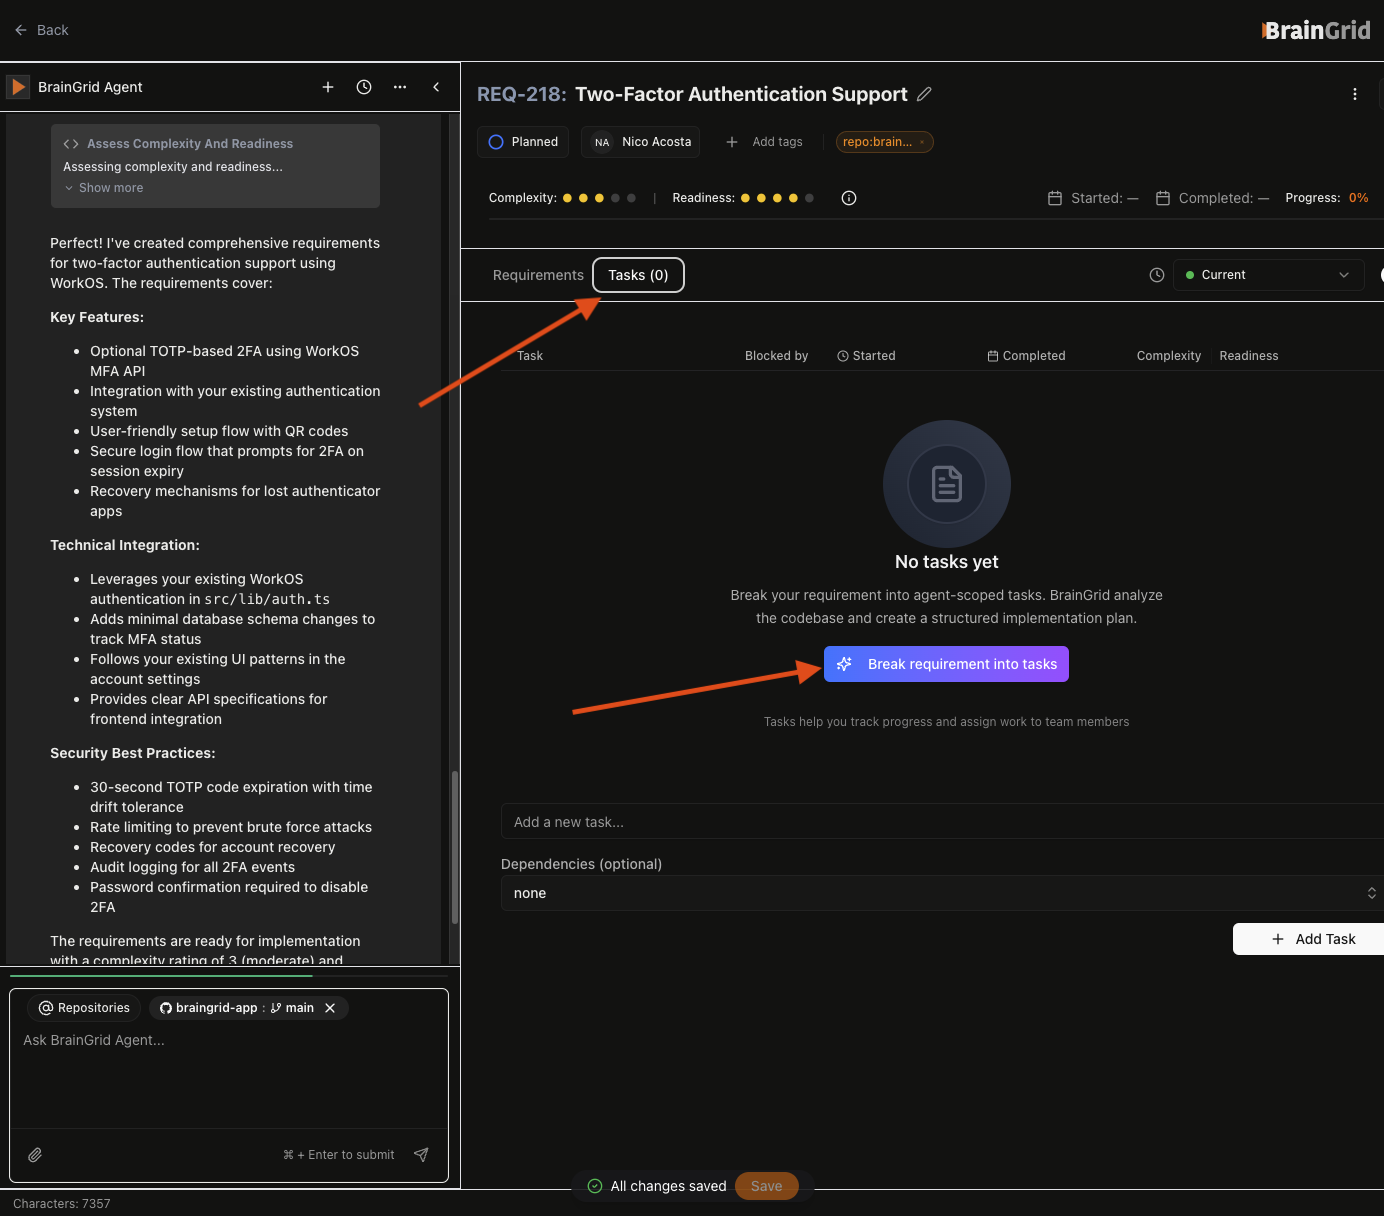The height and width of the screenshot is (1216, 1384).
Task: Open Dependencies dropdown showing none
Action: (942, 893)
